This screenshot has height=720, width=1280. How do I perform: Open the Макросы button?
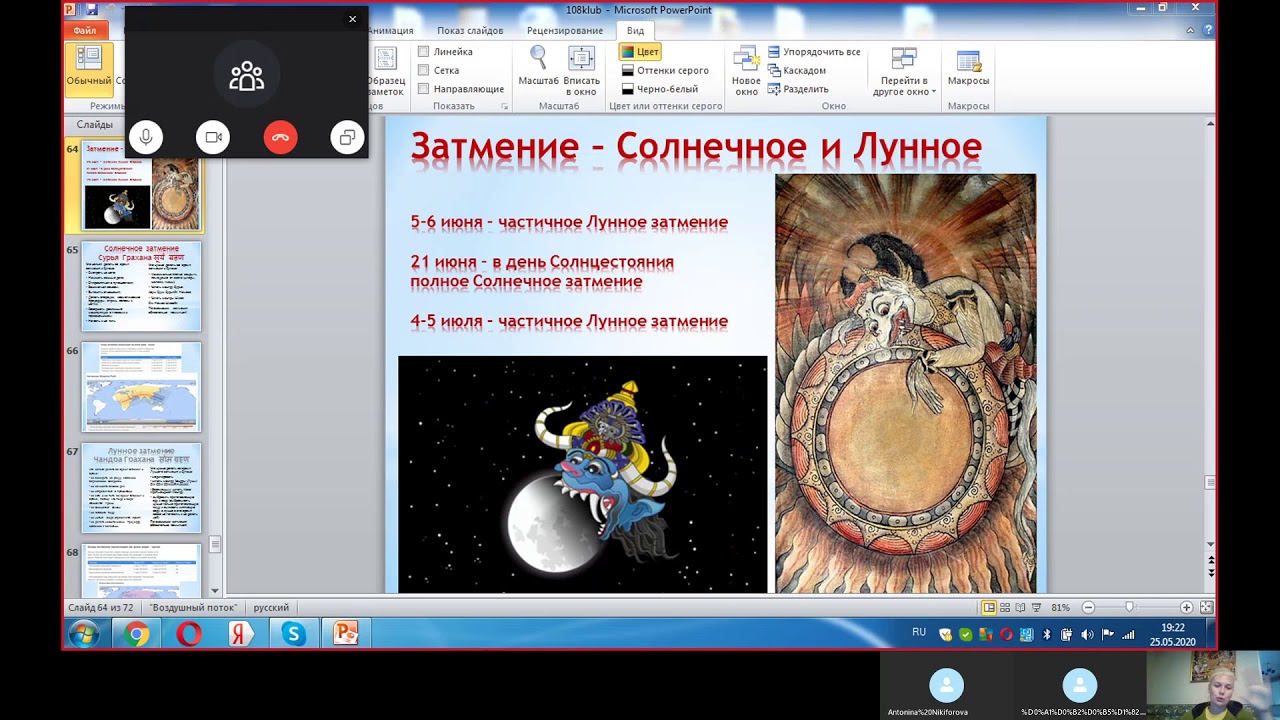[x=968, y=67]
